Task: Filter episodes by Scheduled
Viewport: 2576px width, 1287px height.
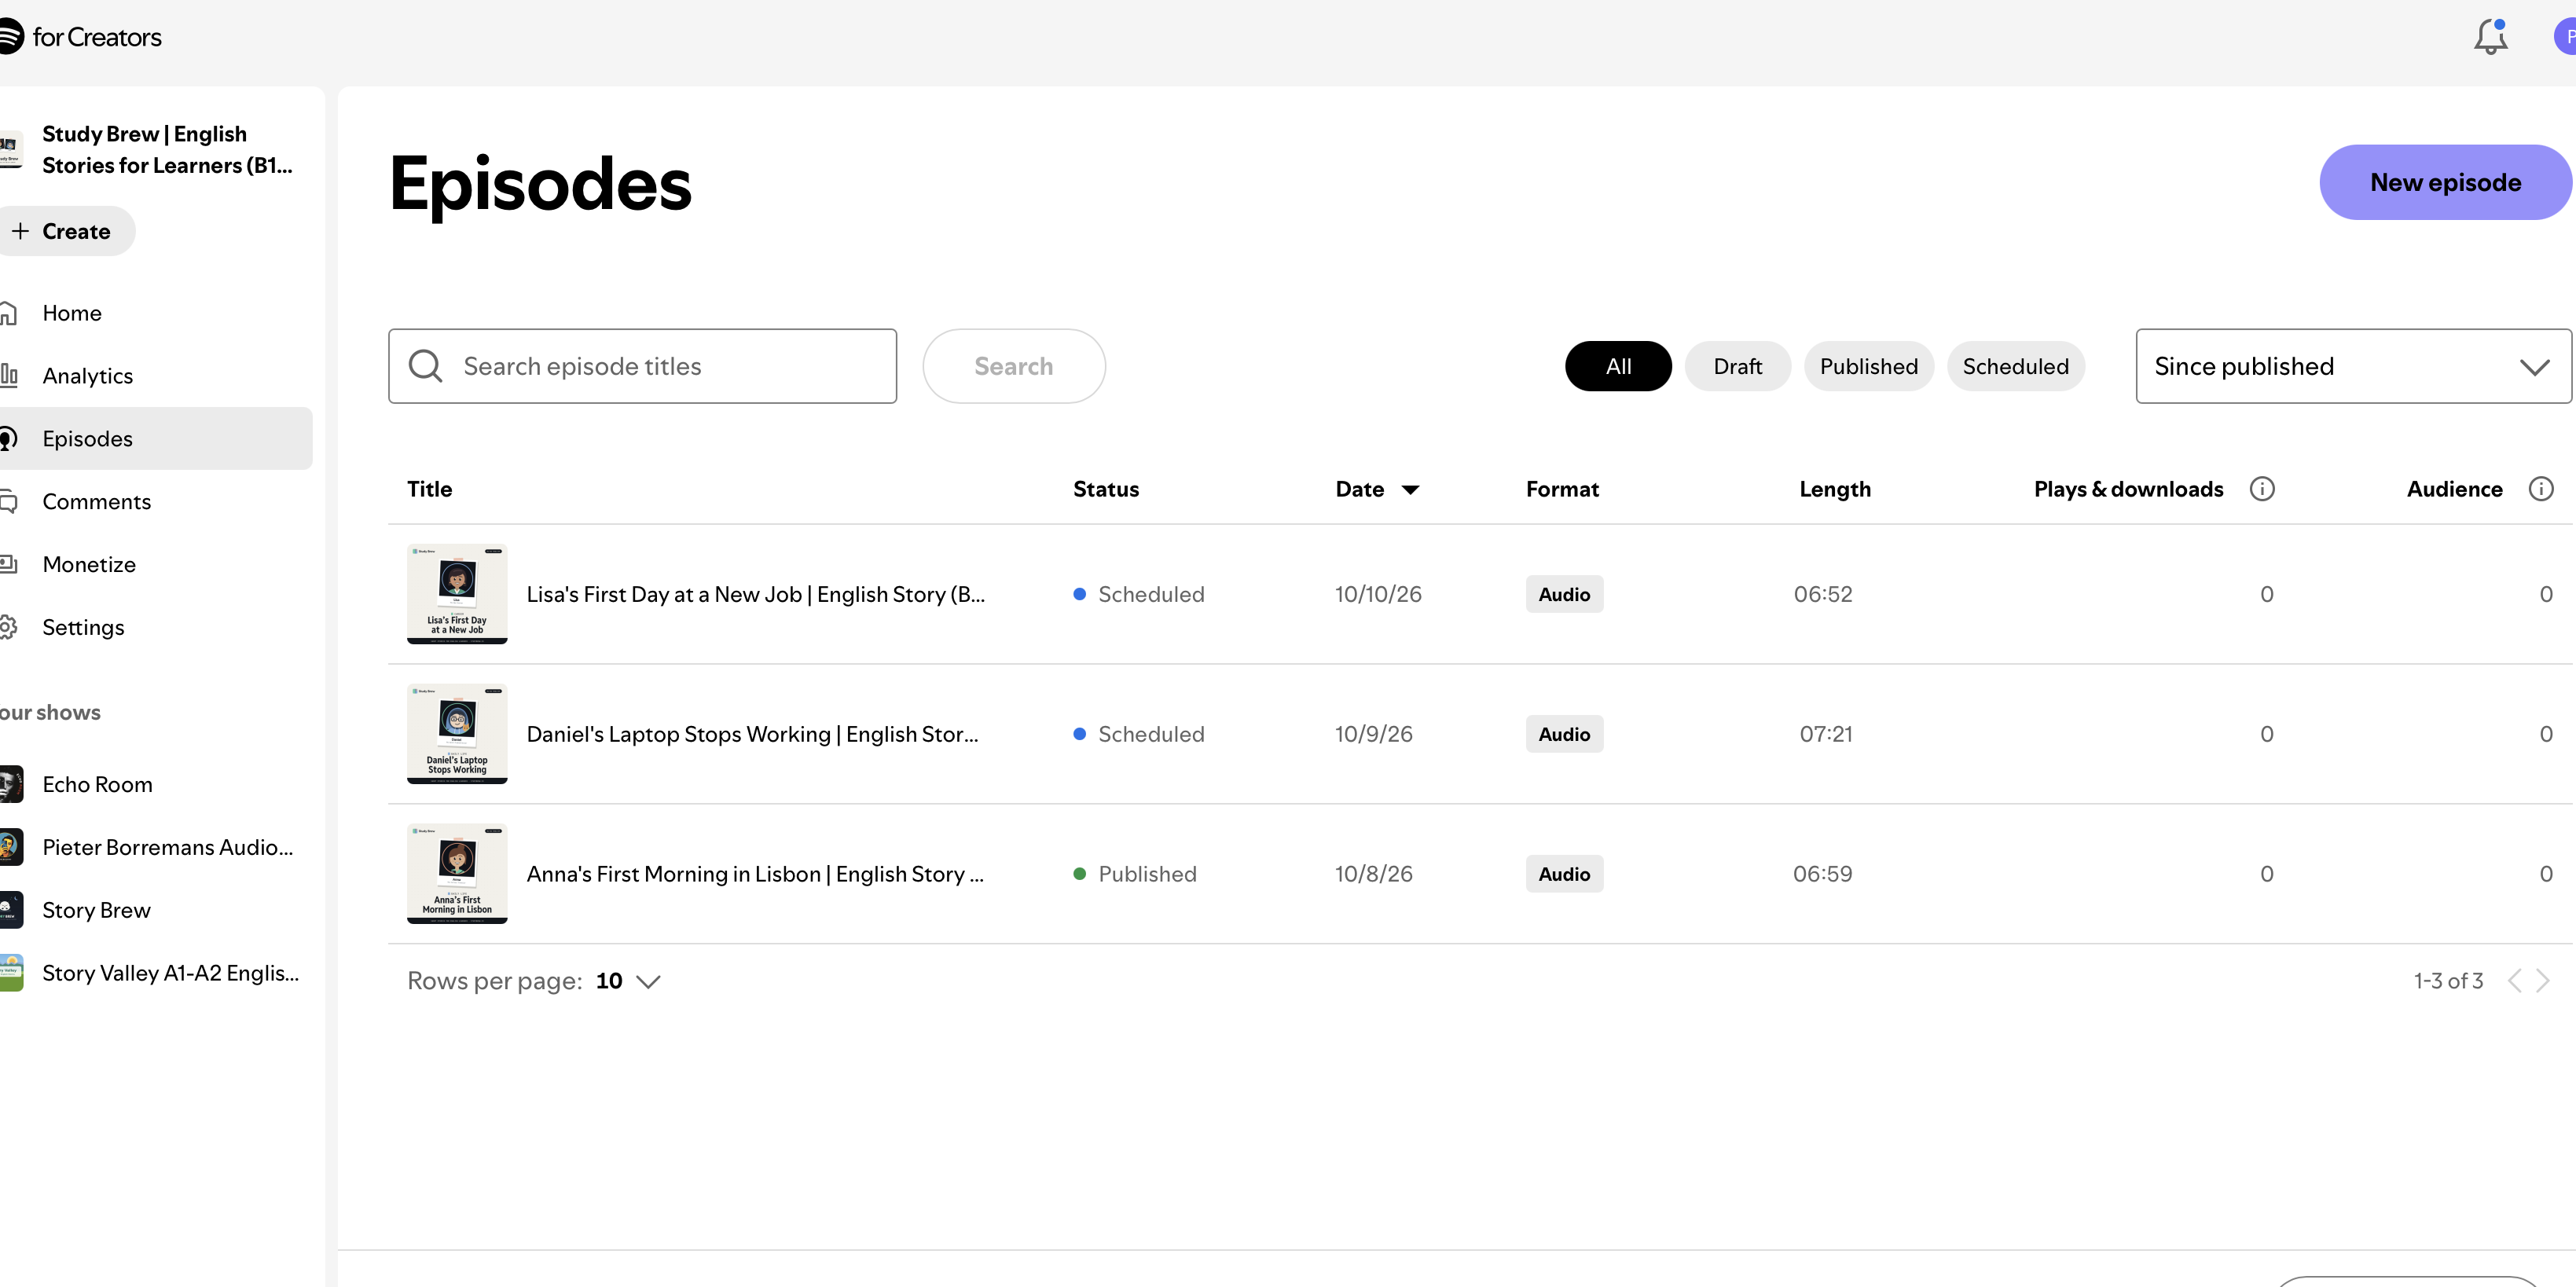Action: point(2015,366)
